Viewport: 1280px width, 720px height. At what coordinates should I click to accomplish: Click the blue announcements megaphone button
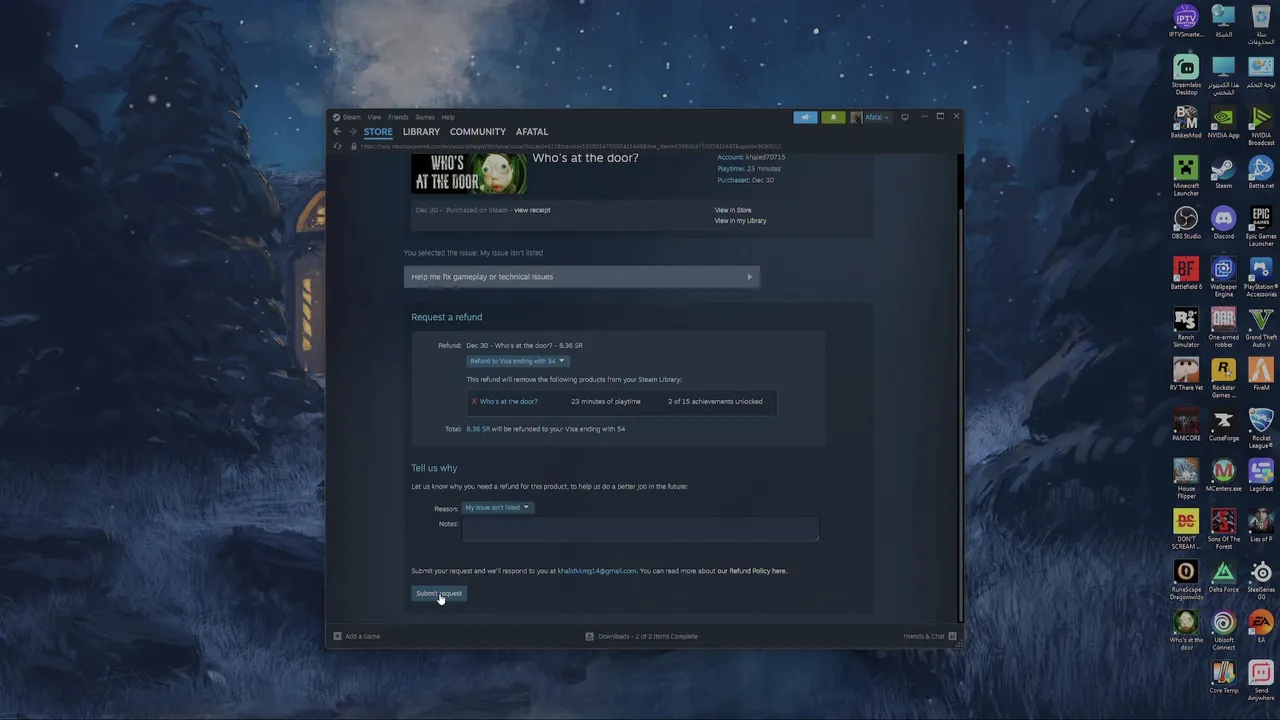(805, 117)
